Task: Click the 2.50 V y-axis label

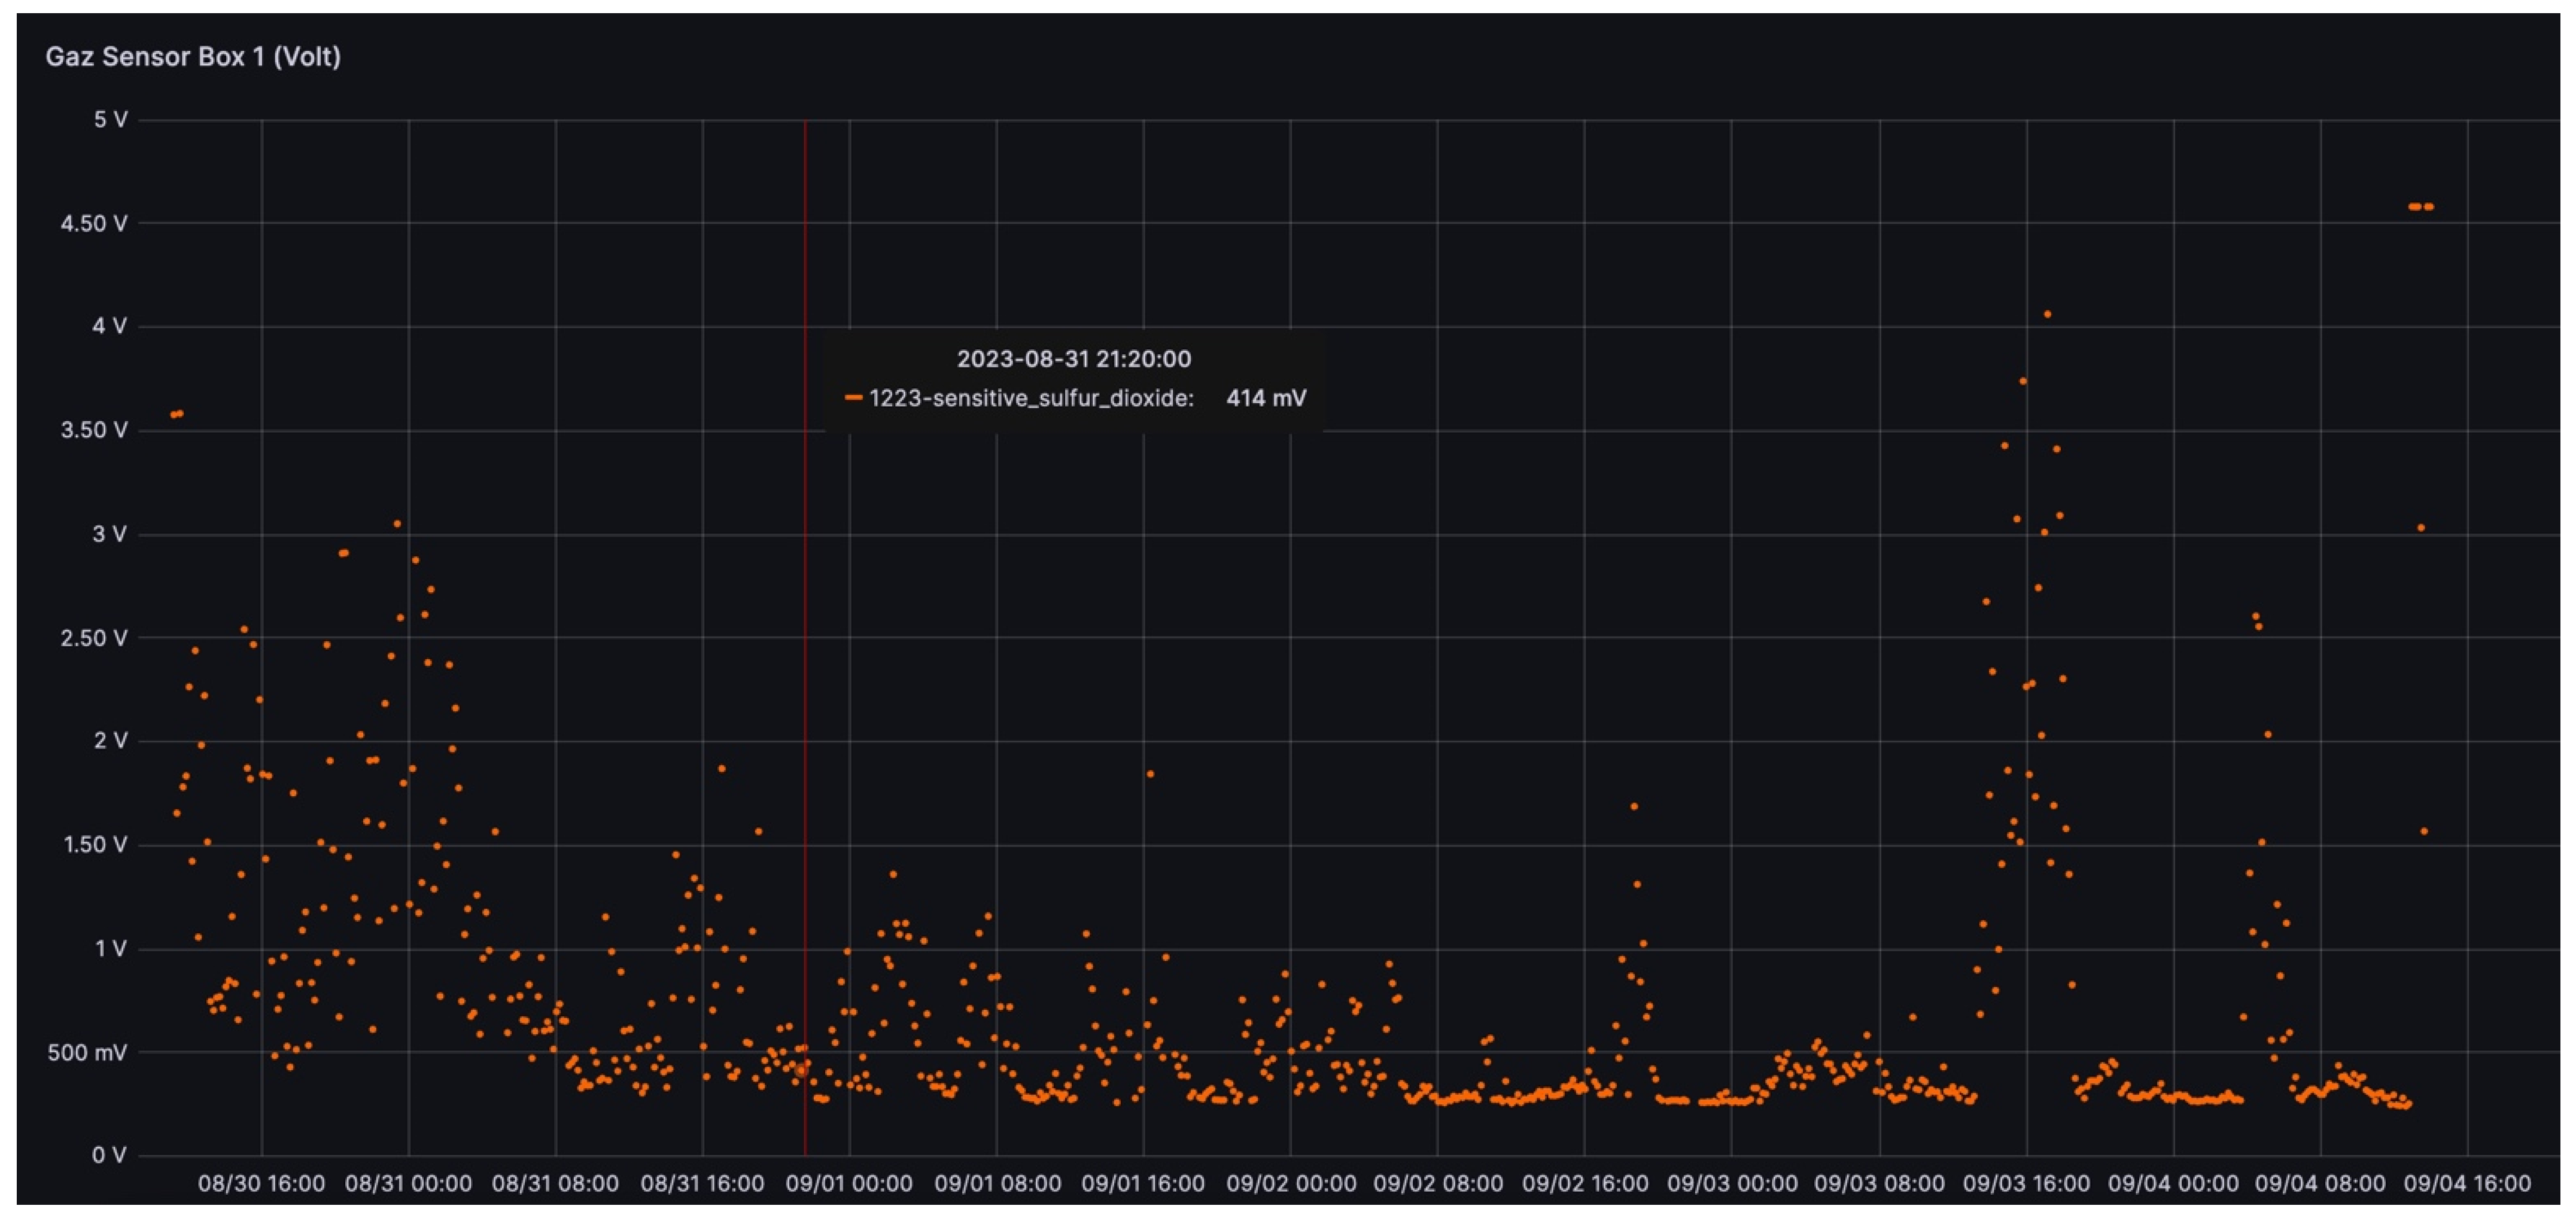Action: pyautogui.click(x=94, y=638)
